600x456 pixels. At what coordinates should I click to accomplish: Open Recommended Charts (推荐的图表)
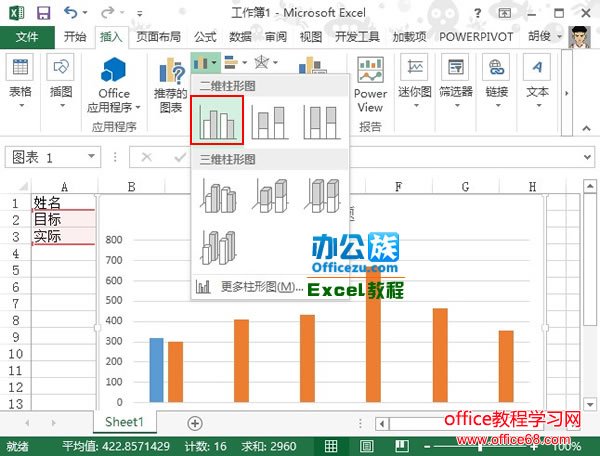171,85
